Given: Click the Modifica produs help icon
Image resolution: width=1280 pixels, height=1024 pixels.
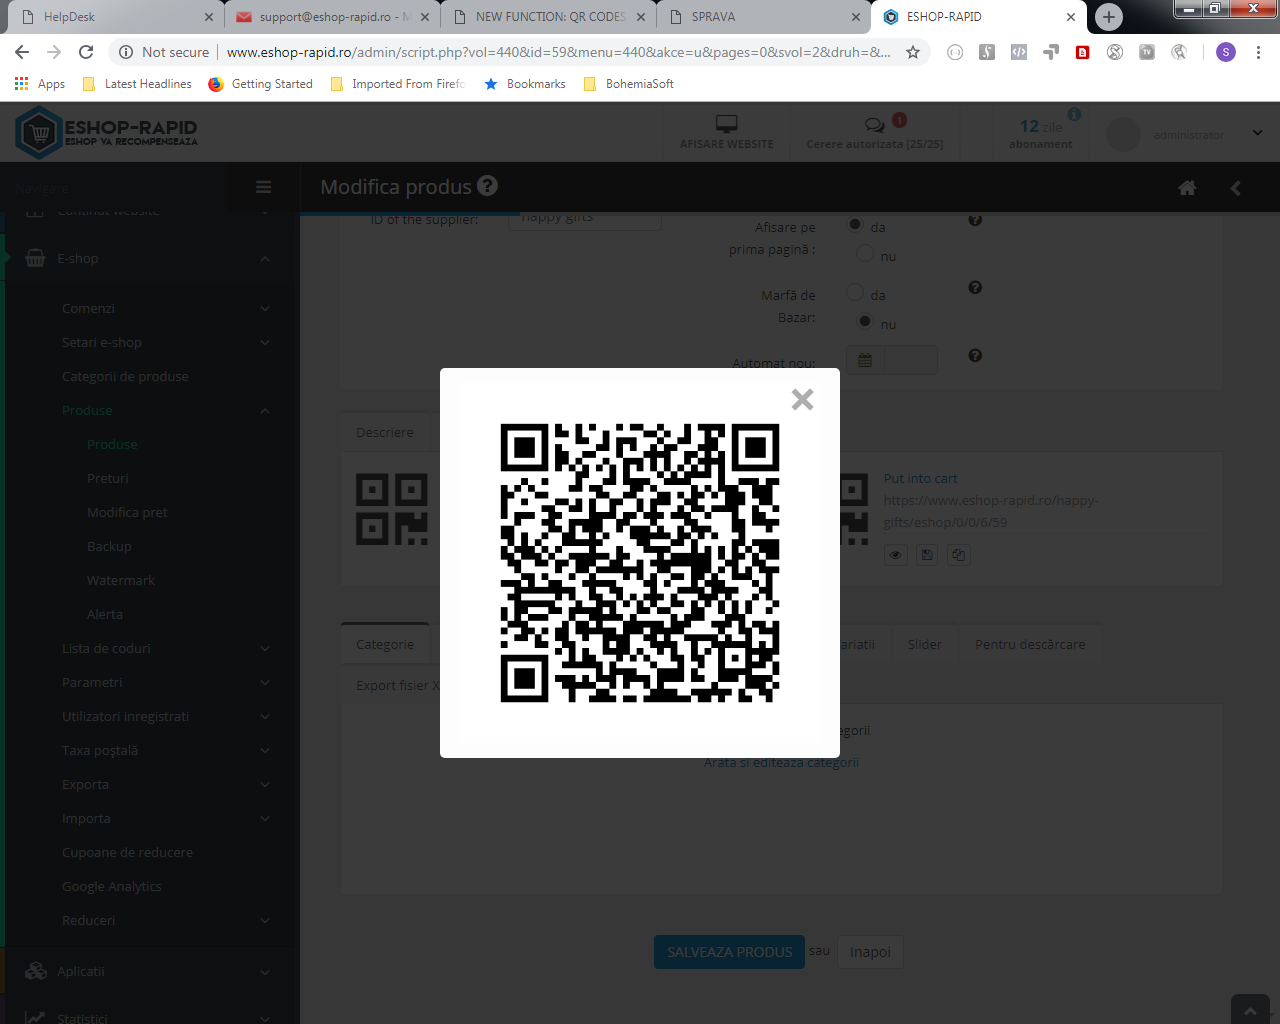Looking at the screenshot, I should point(487,186).
